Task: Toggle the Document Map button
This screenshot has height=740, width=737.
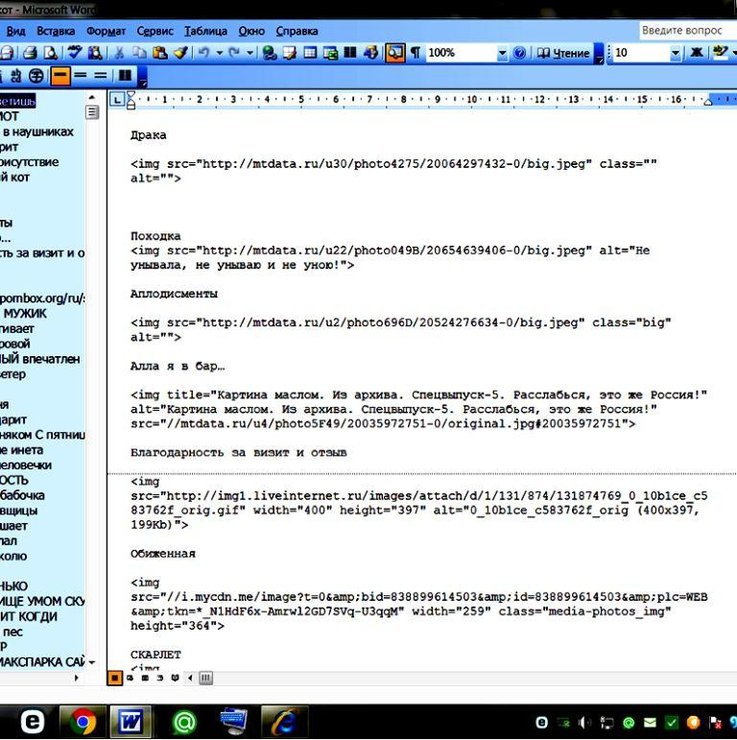Action: point(394,53)
